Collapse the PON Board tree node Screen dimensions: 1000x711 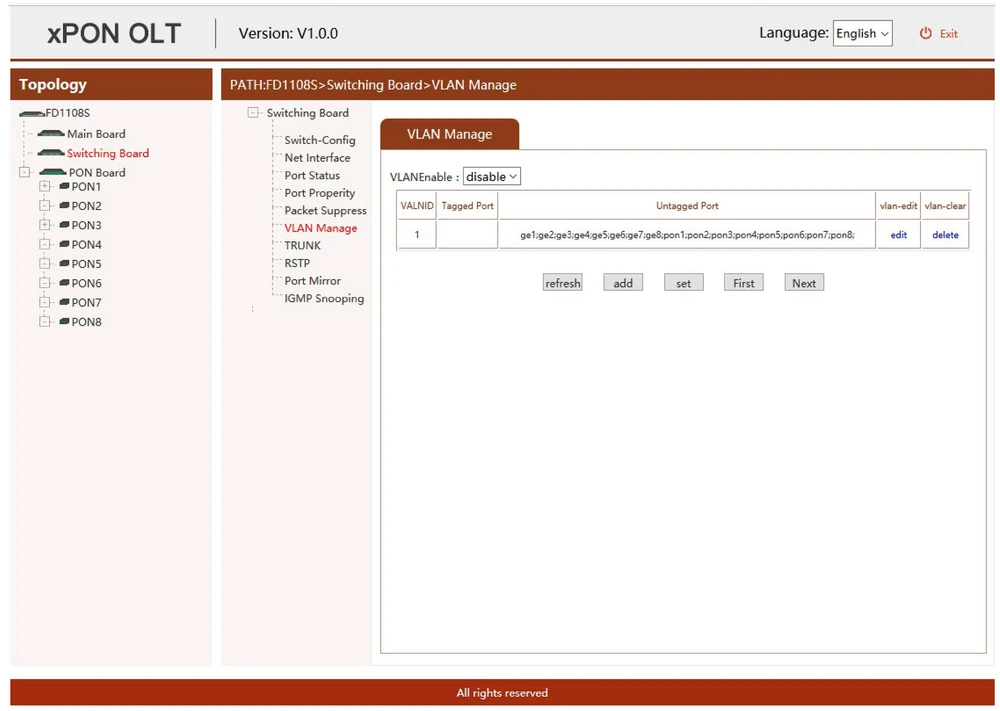(x=25, y=173)
